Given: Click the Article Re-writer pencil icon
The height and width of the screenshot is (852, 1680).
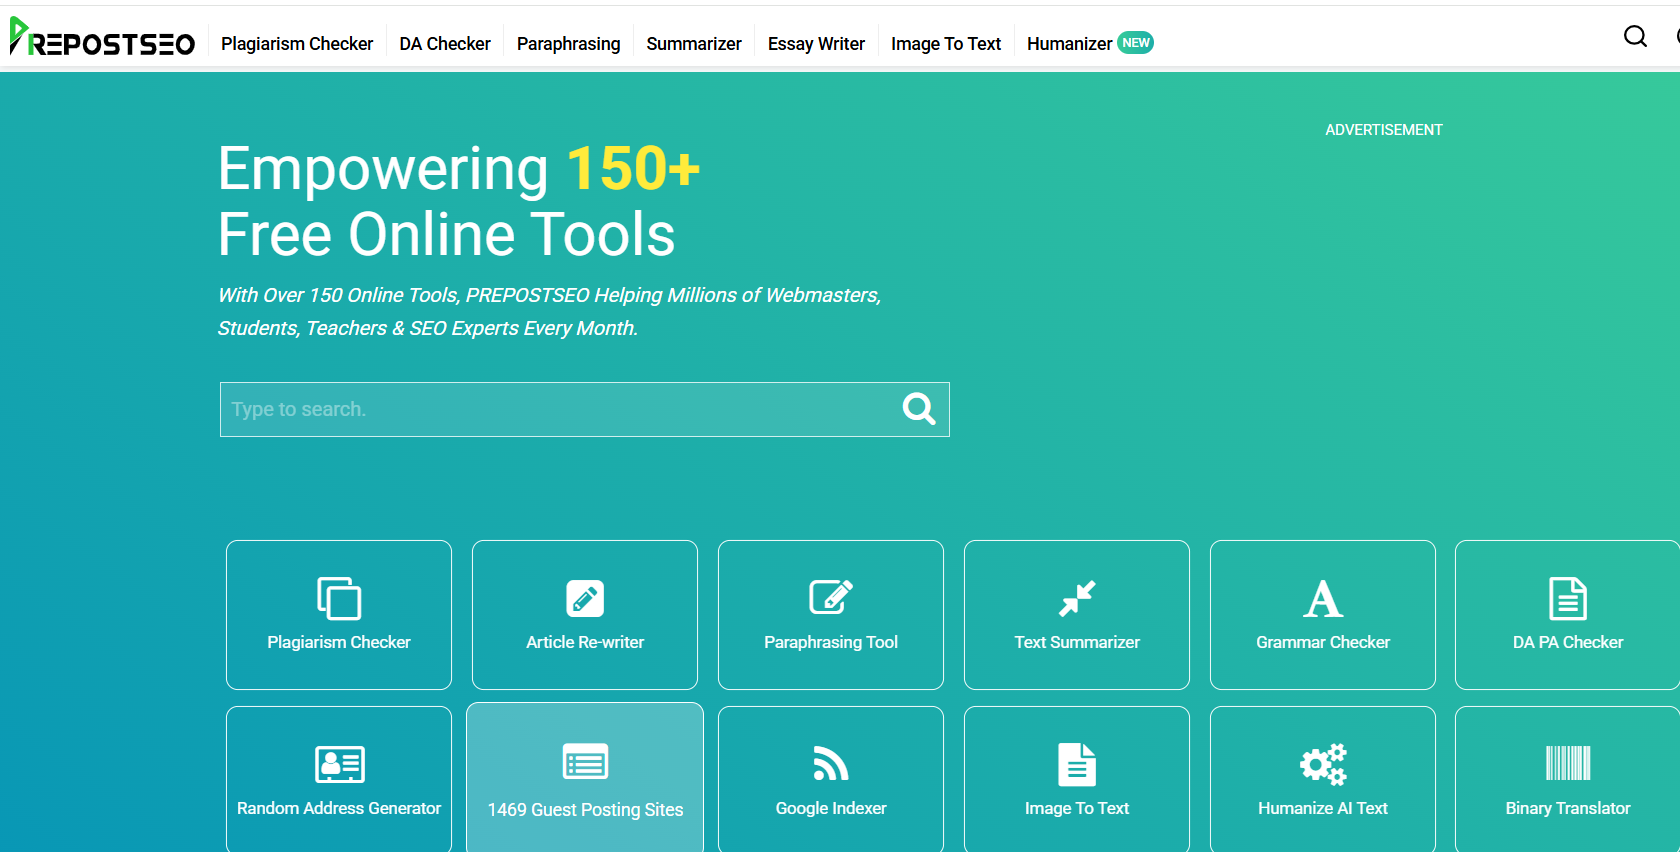Looking at the screenshot, I should 585,598.
